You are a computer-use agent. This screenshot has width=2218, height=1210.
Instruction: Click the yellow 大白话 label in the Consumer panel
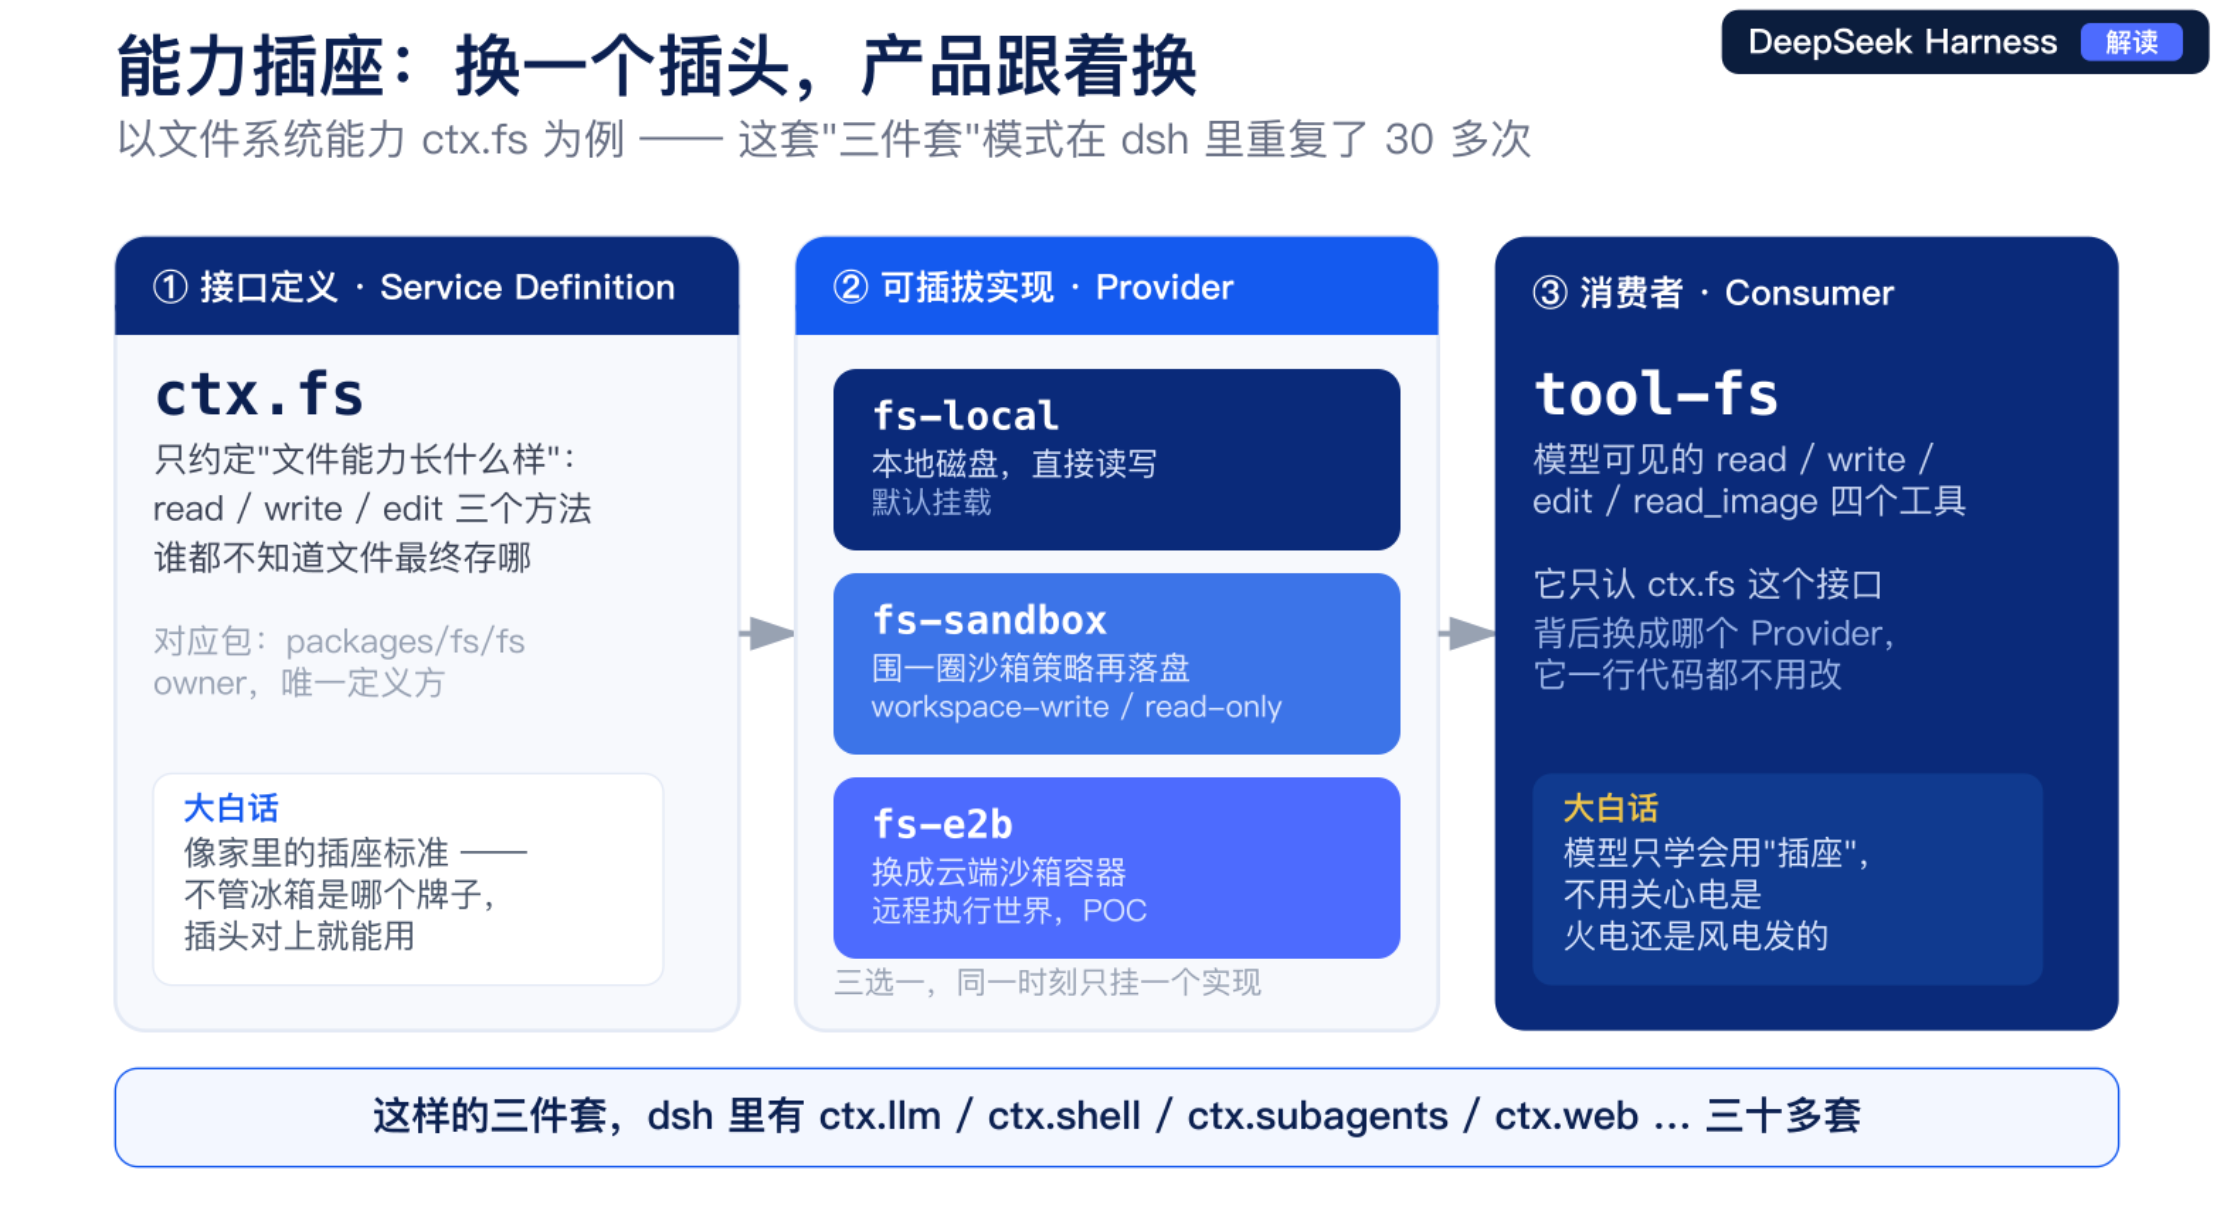(1610, 808)
